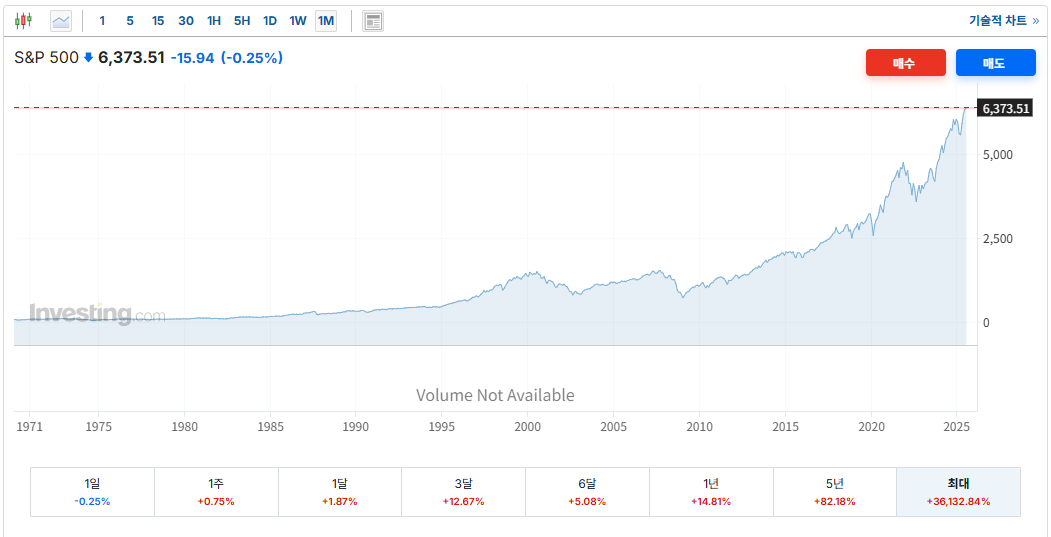This screenshot has height=537, width=1051.
Task: Set chart interval to 5 minutes
Action: (130, 21)
